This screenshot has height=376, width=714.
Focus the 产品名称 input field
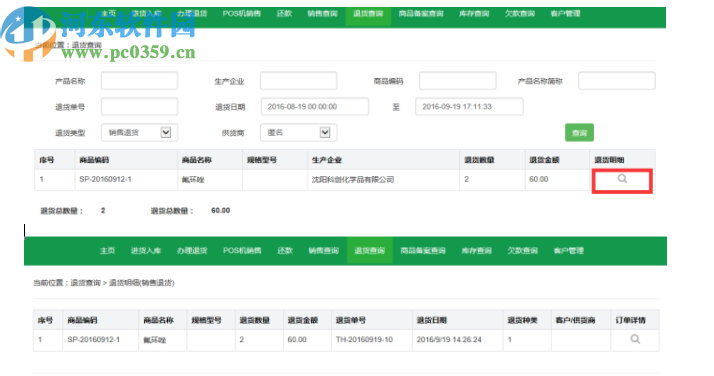coord(139,81)
